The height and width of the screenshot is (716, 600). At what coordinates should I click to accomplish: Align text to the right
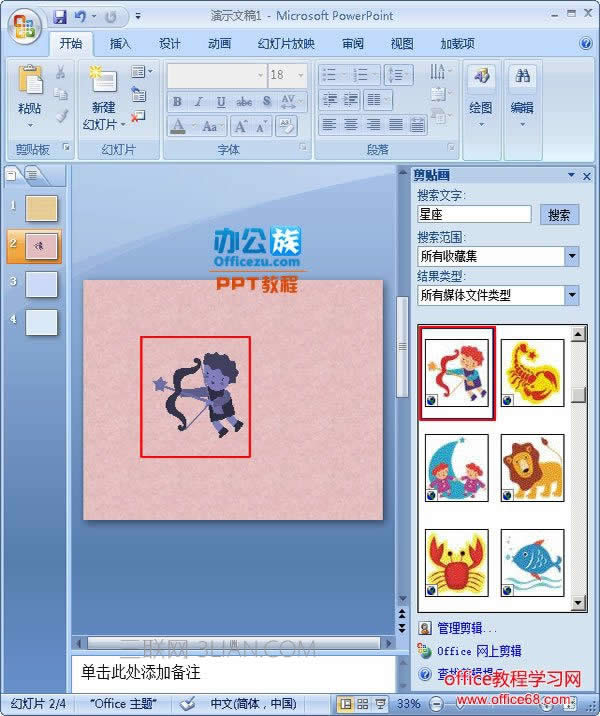[x=373, y=125]
